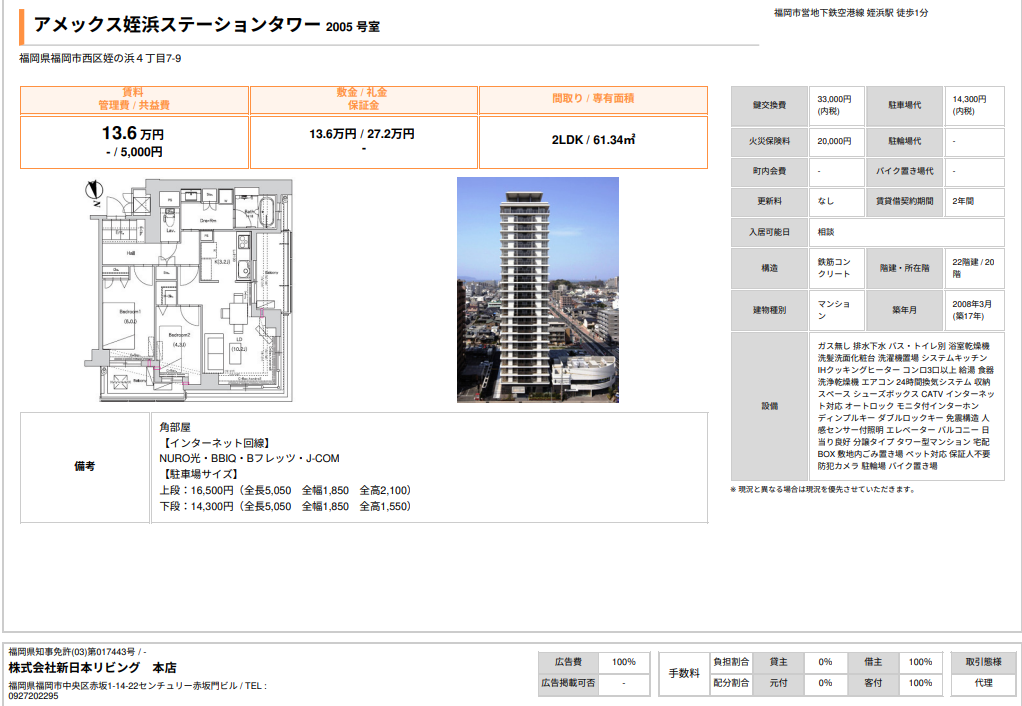
Task: Click the 広告費 label cell
Action: [x=568, y=662]
